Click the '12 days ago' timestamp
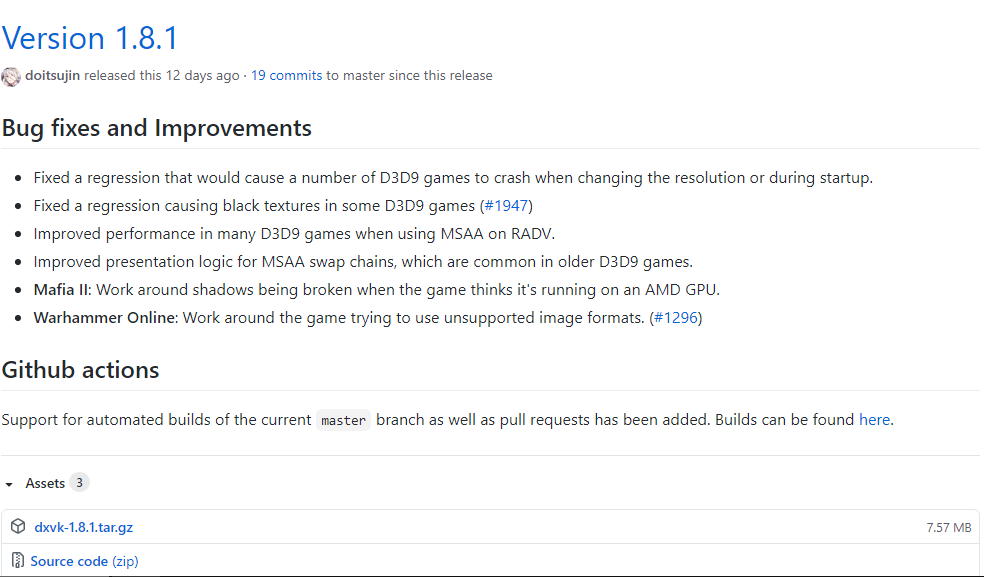Viewport: 984px width, 577px height. tap(202, 75)
